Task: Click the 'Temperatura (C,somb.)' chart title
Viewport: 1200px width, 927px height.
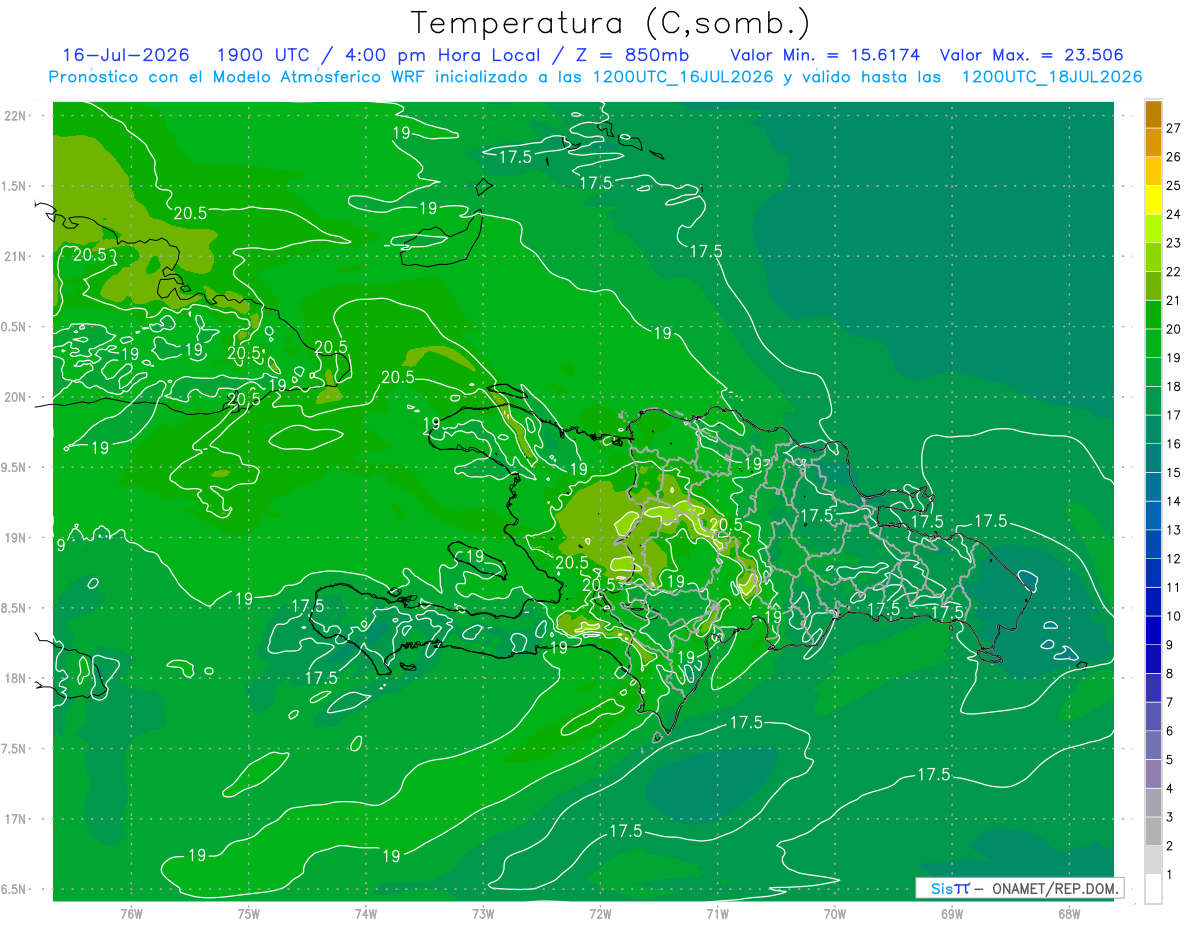Action: pyautogui.click(x=611, y=23)
